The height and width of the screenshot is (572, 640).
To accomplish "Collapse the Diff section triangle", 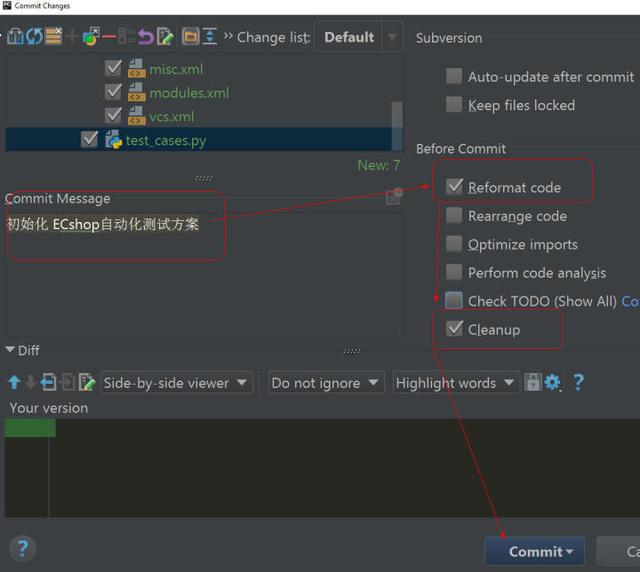I will coord(11,350).
